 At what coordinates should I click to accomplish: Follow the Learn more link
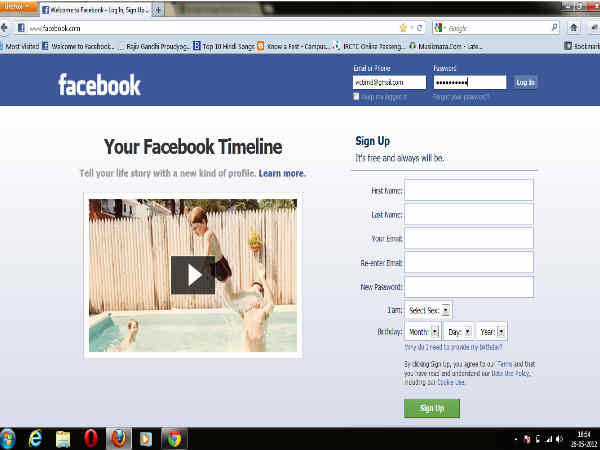tap(282, 173)
